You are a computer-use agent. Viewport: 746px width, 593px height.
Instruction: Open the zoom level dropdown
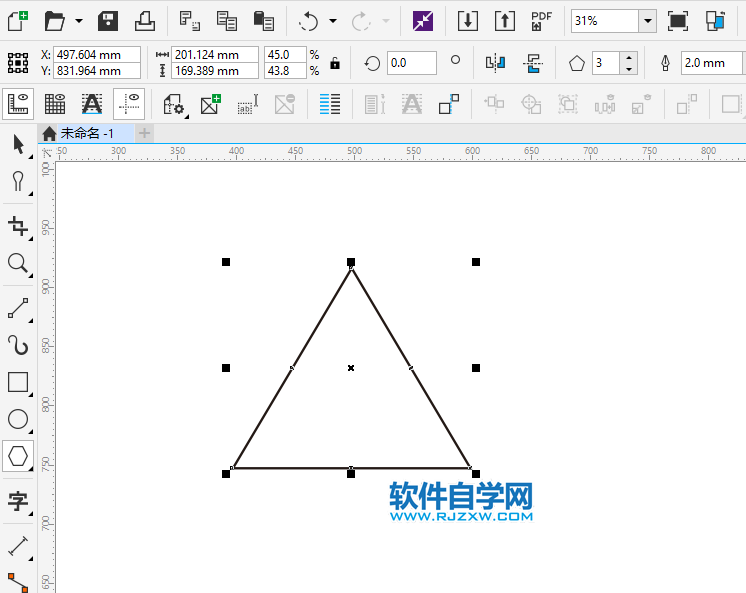click(x=647, y=21)
